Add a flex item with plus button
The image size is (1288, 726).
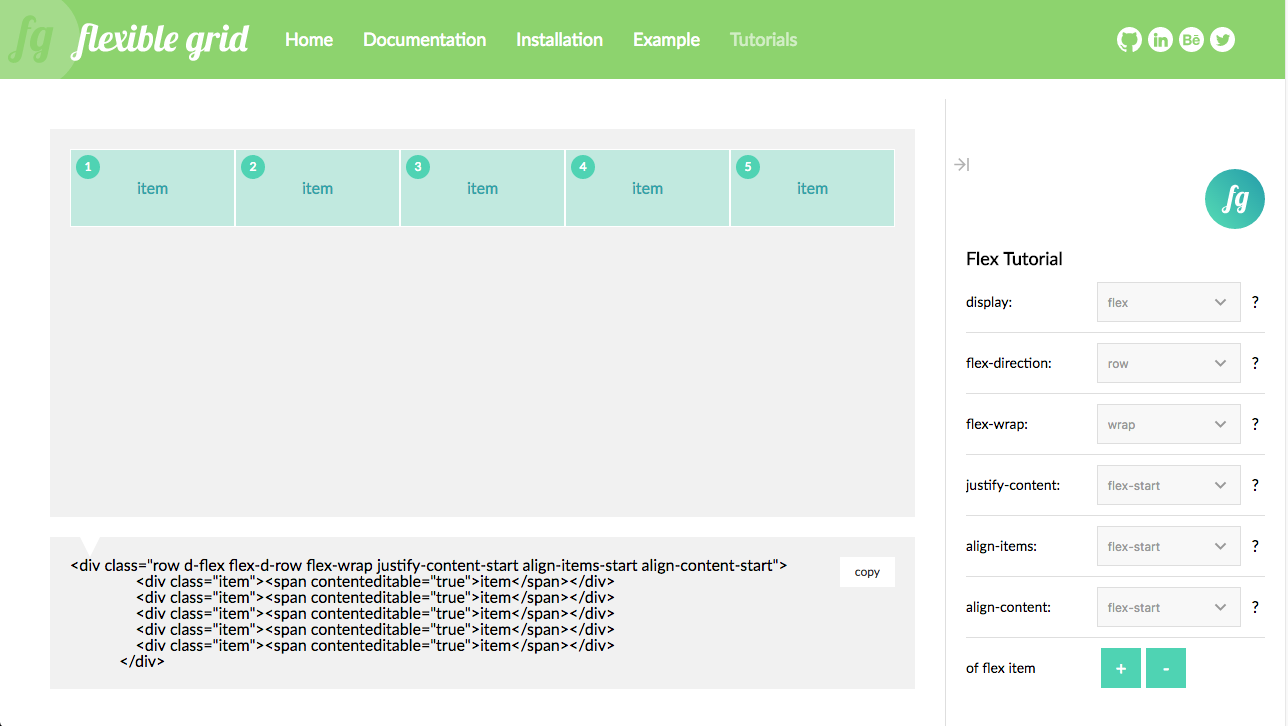coord(1121,668)
